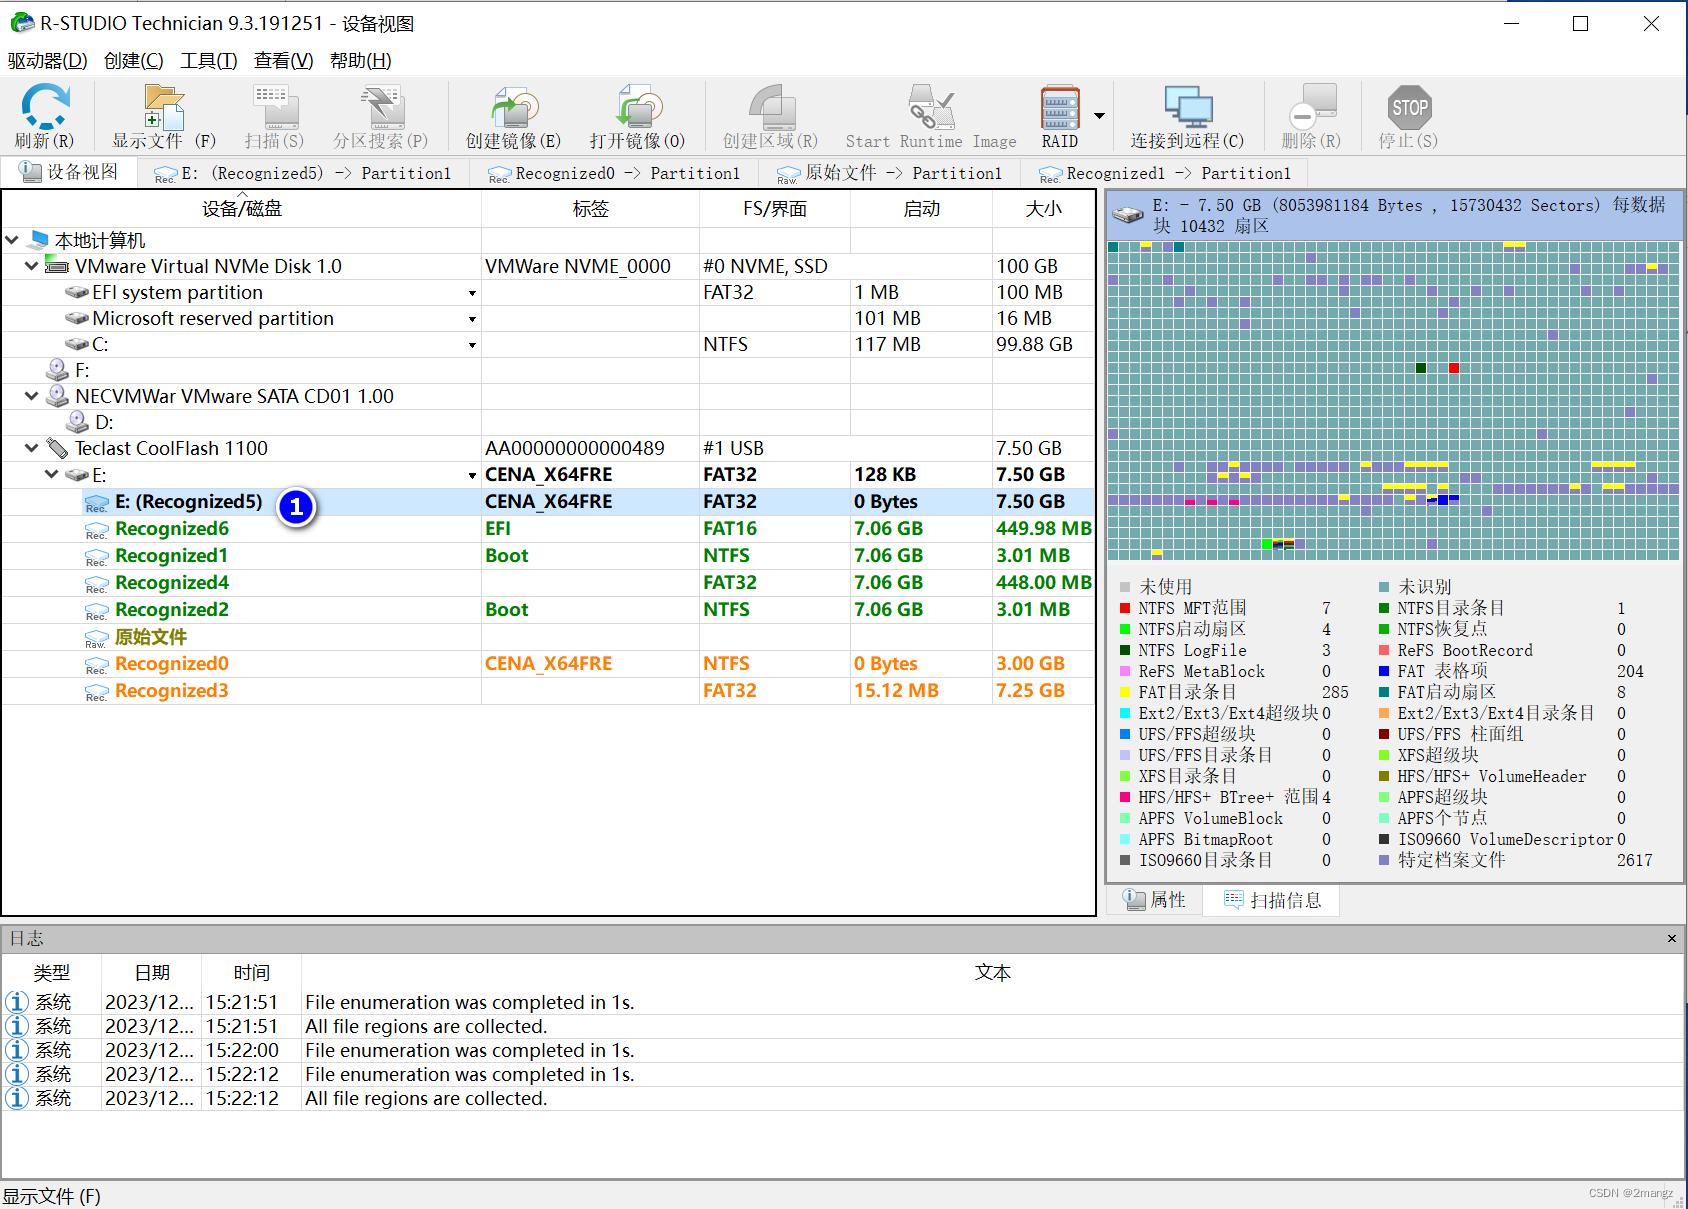This screenshot has height=1209, width=1688.
Task: Click the Create Region (创建区域) icon
Action: 771,106
